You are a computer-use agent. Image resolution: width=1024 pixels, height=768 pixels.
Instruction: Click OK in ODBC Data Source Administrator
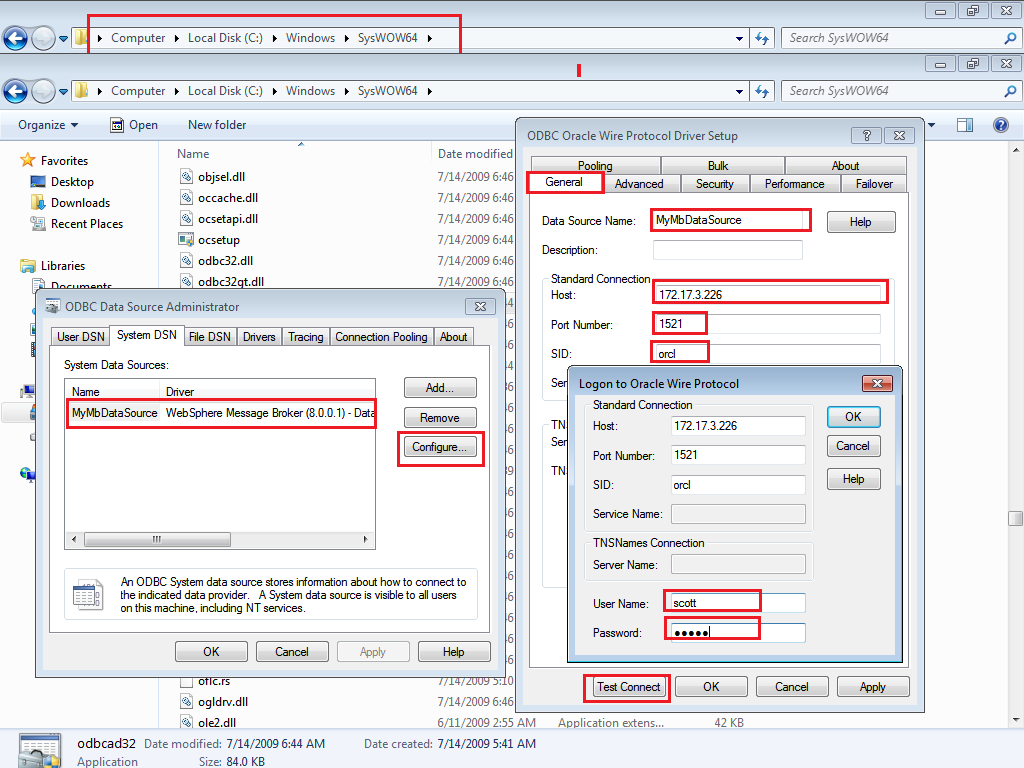coord(211,652)
